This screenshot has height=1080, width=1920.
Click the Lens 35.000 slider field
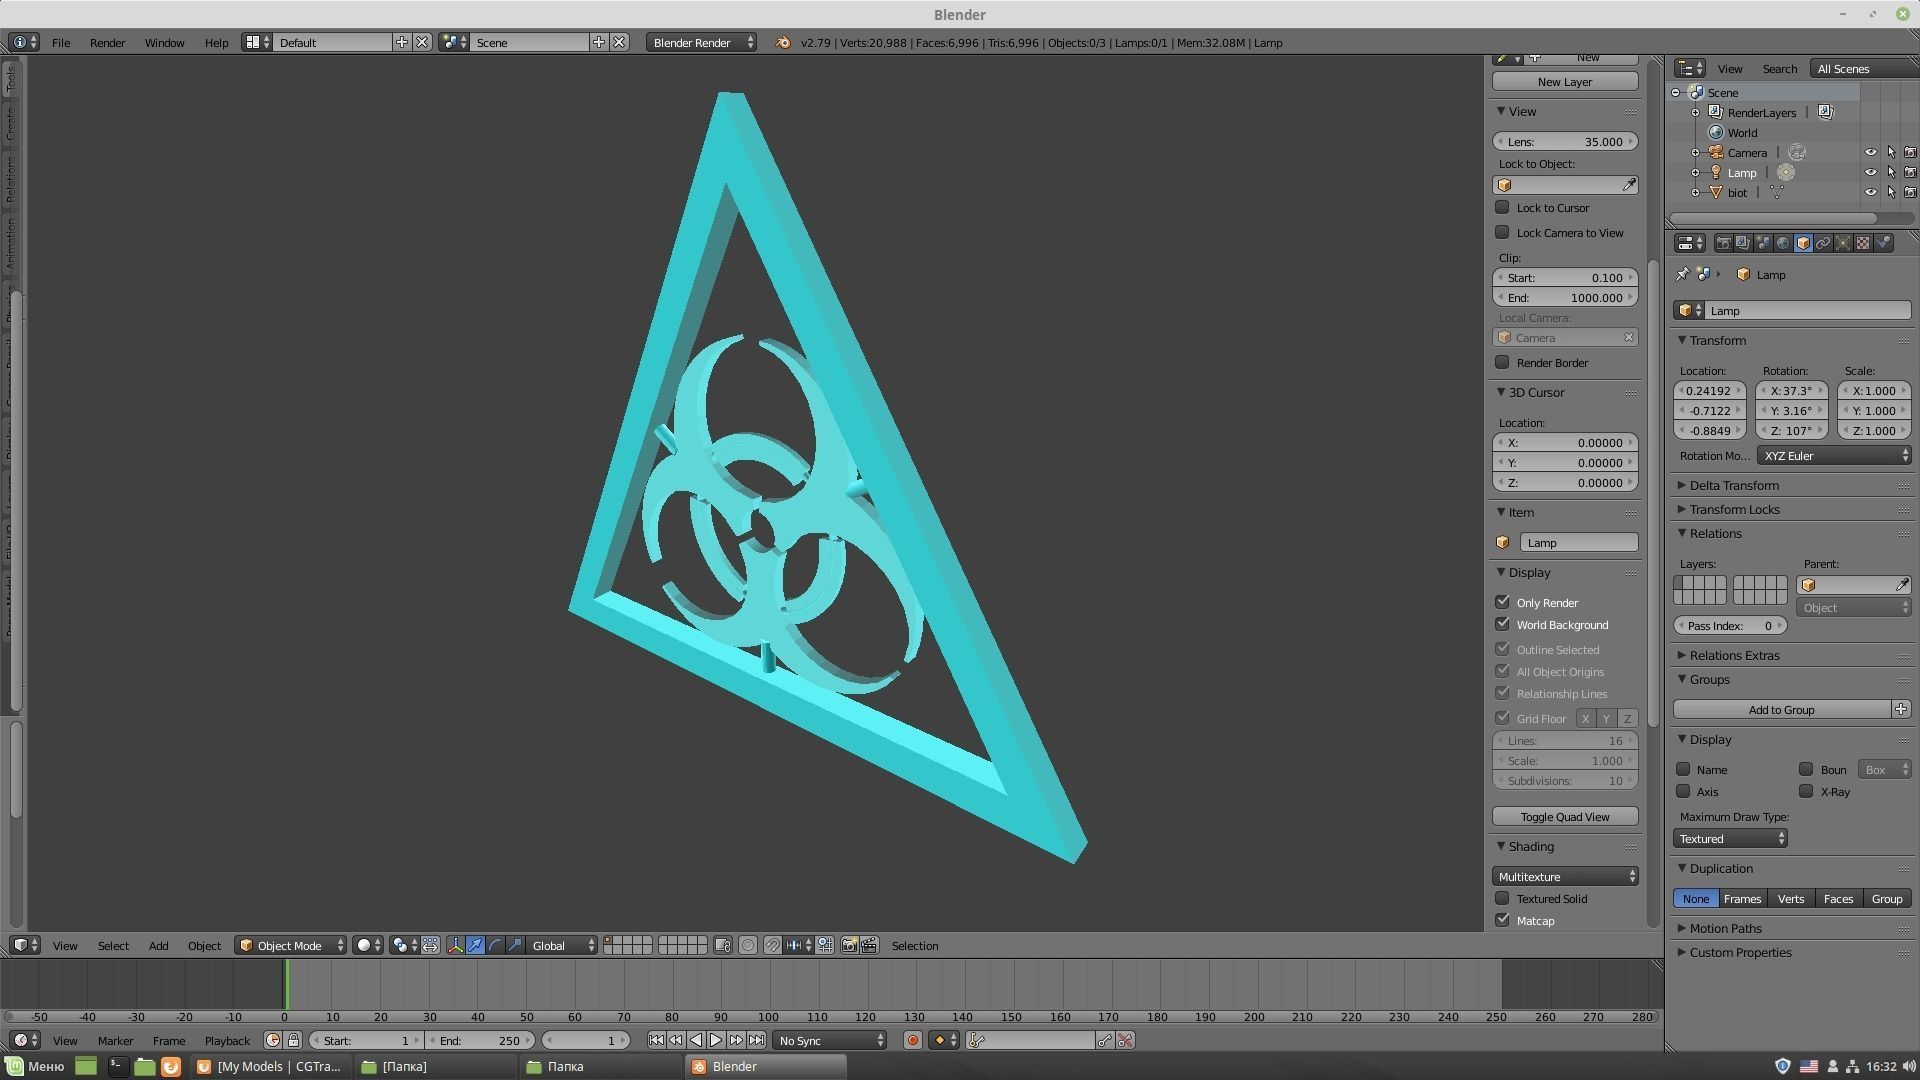click(1565, 142)
